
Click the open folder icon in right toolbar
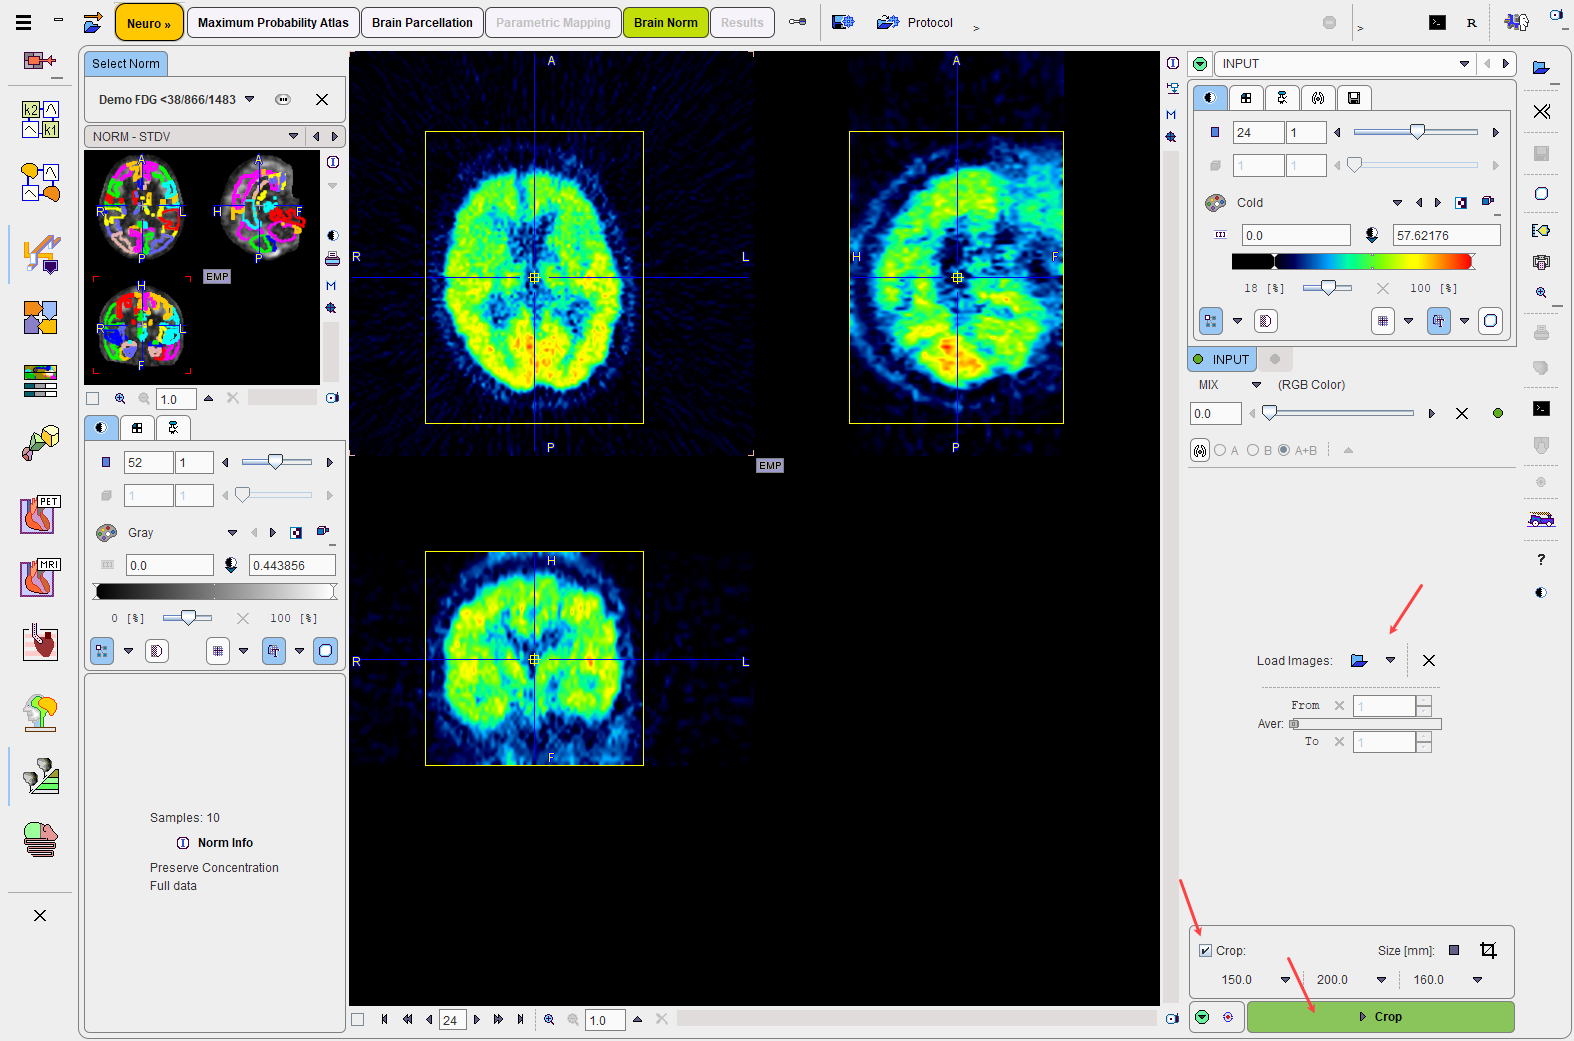[x=1541, y=68]
